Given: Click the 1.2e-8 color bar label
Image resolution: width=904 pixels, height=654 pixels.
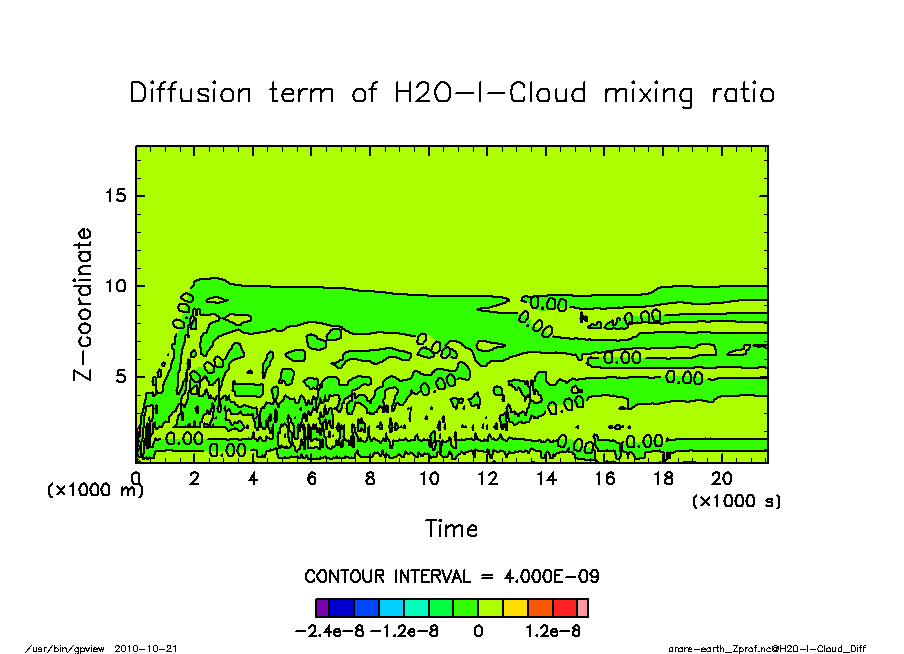Looking at the screenshot, I should (x=552, y=631).
